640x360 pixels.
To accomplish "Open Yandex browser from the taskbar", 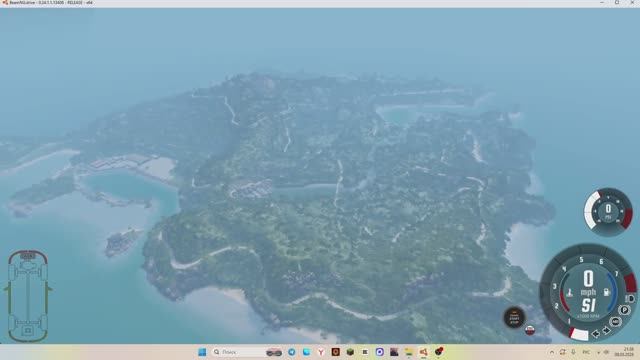I will coord(321,352).
